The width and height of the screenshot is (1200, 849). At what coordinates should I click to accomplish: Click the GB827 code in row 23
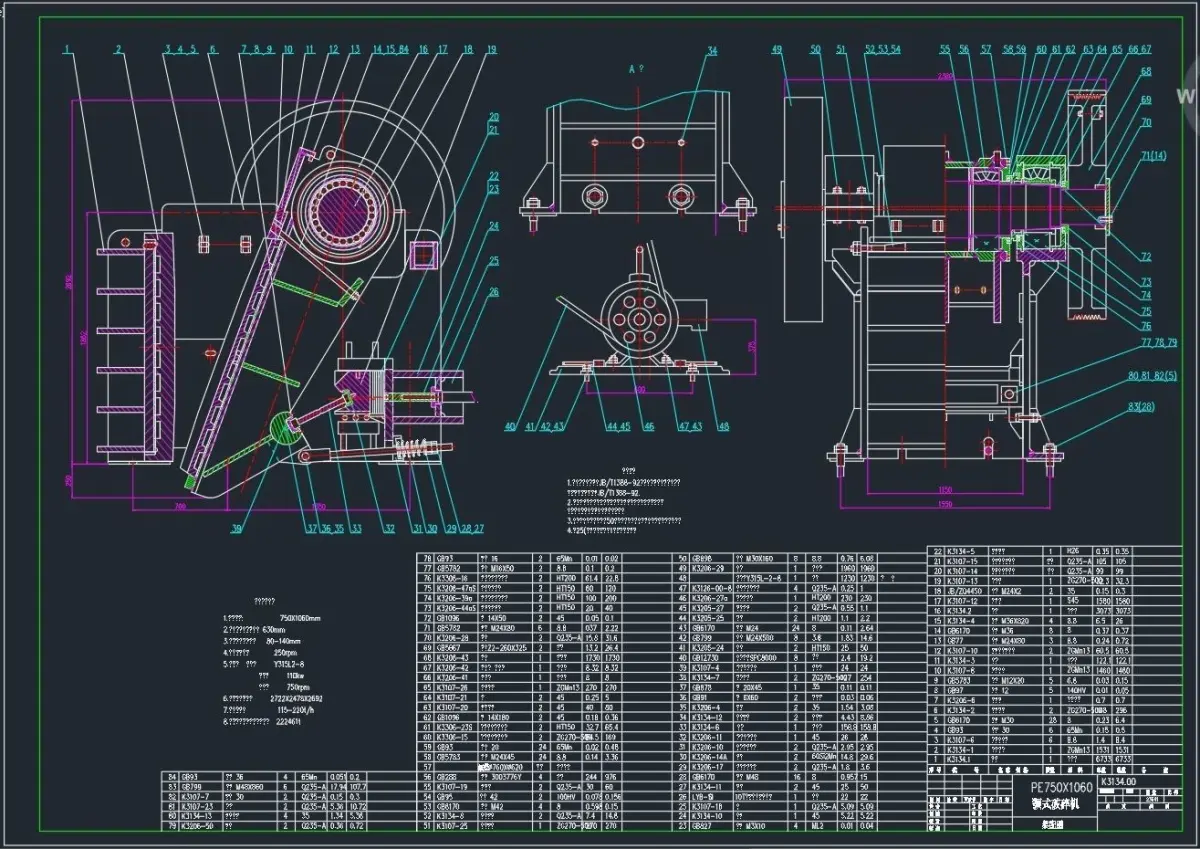click(702, 826)
